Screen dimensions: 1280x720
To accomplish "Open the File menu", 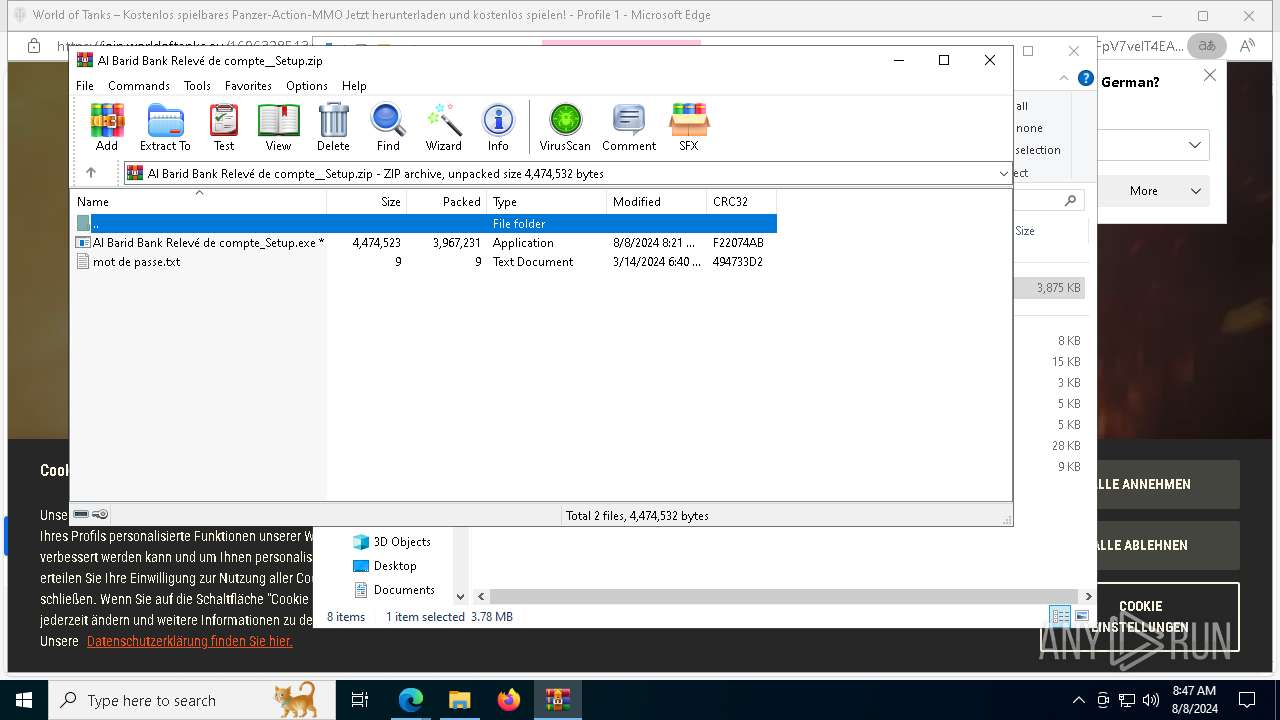I will [x=85, y=86].
